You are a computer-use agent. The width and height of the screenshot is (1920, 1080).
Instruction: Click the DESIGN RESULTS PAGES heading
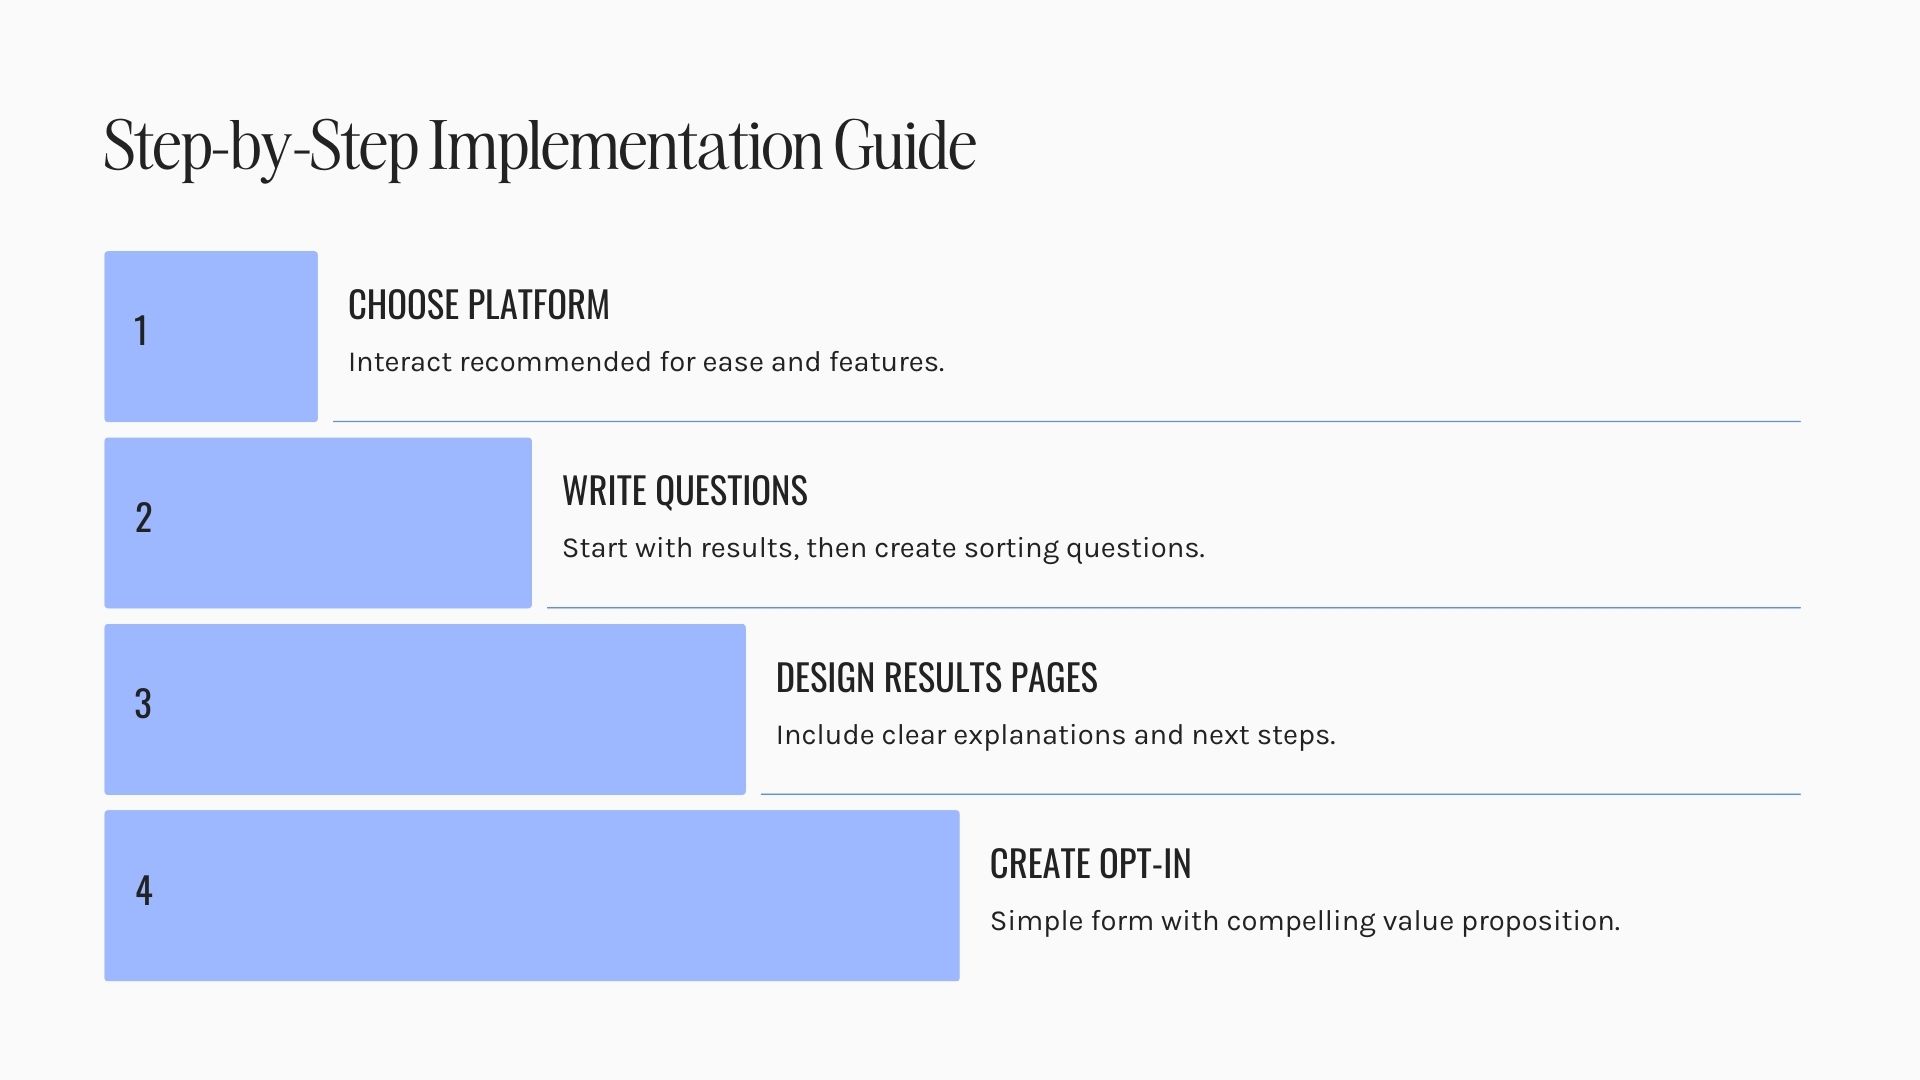point(936,678)
